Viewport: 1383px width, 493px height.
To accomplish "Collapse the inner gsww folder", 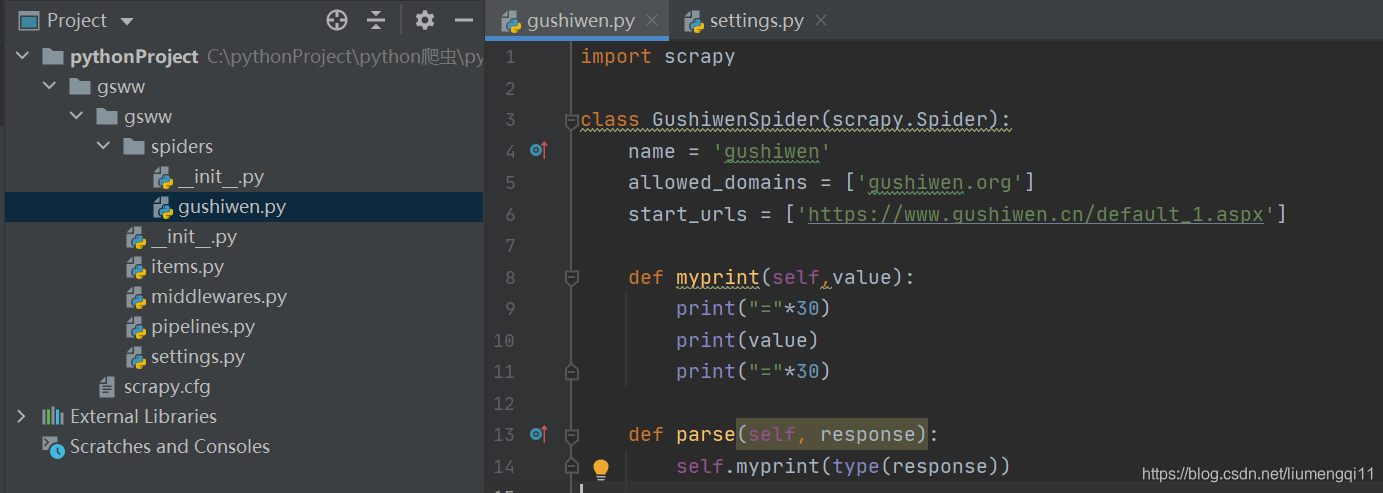I will click(77, 117).
